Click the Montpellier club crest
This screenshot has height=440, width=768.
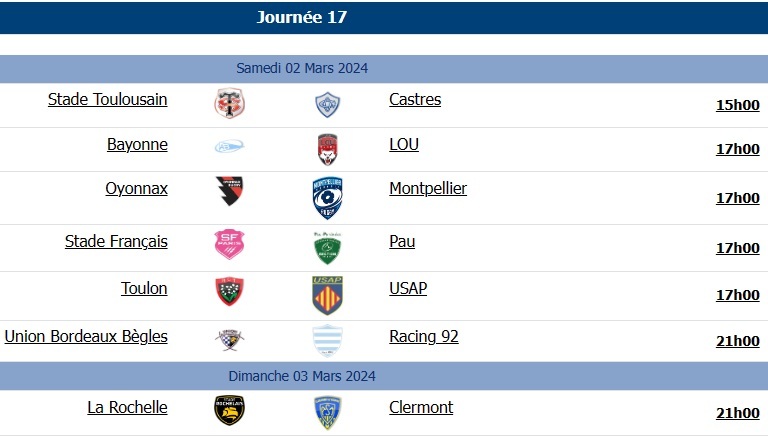(328, 197)
